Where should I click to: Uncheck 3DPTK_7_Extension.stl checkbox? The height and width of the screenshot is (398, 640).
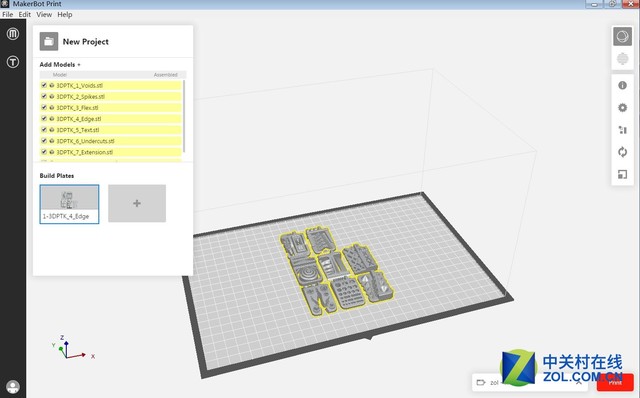[x=44, y=151]
